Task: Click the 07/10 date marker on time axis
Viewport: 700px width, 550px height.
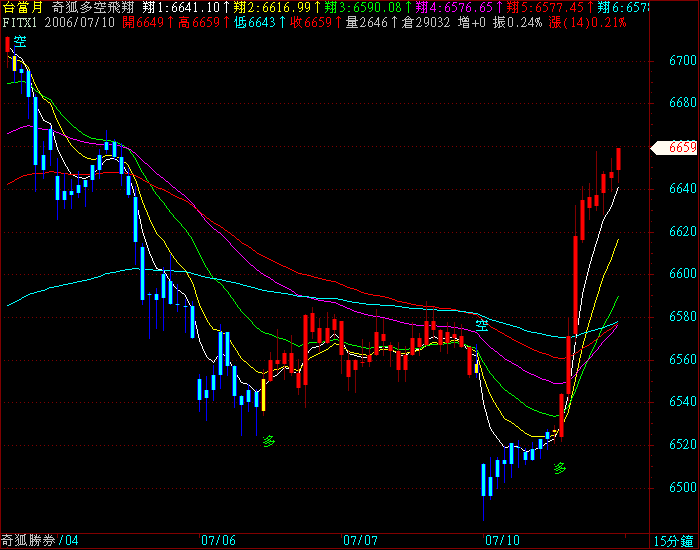Action: pos(501,541)
